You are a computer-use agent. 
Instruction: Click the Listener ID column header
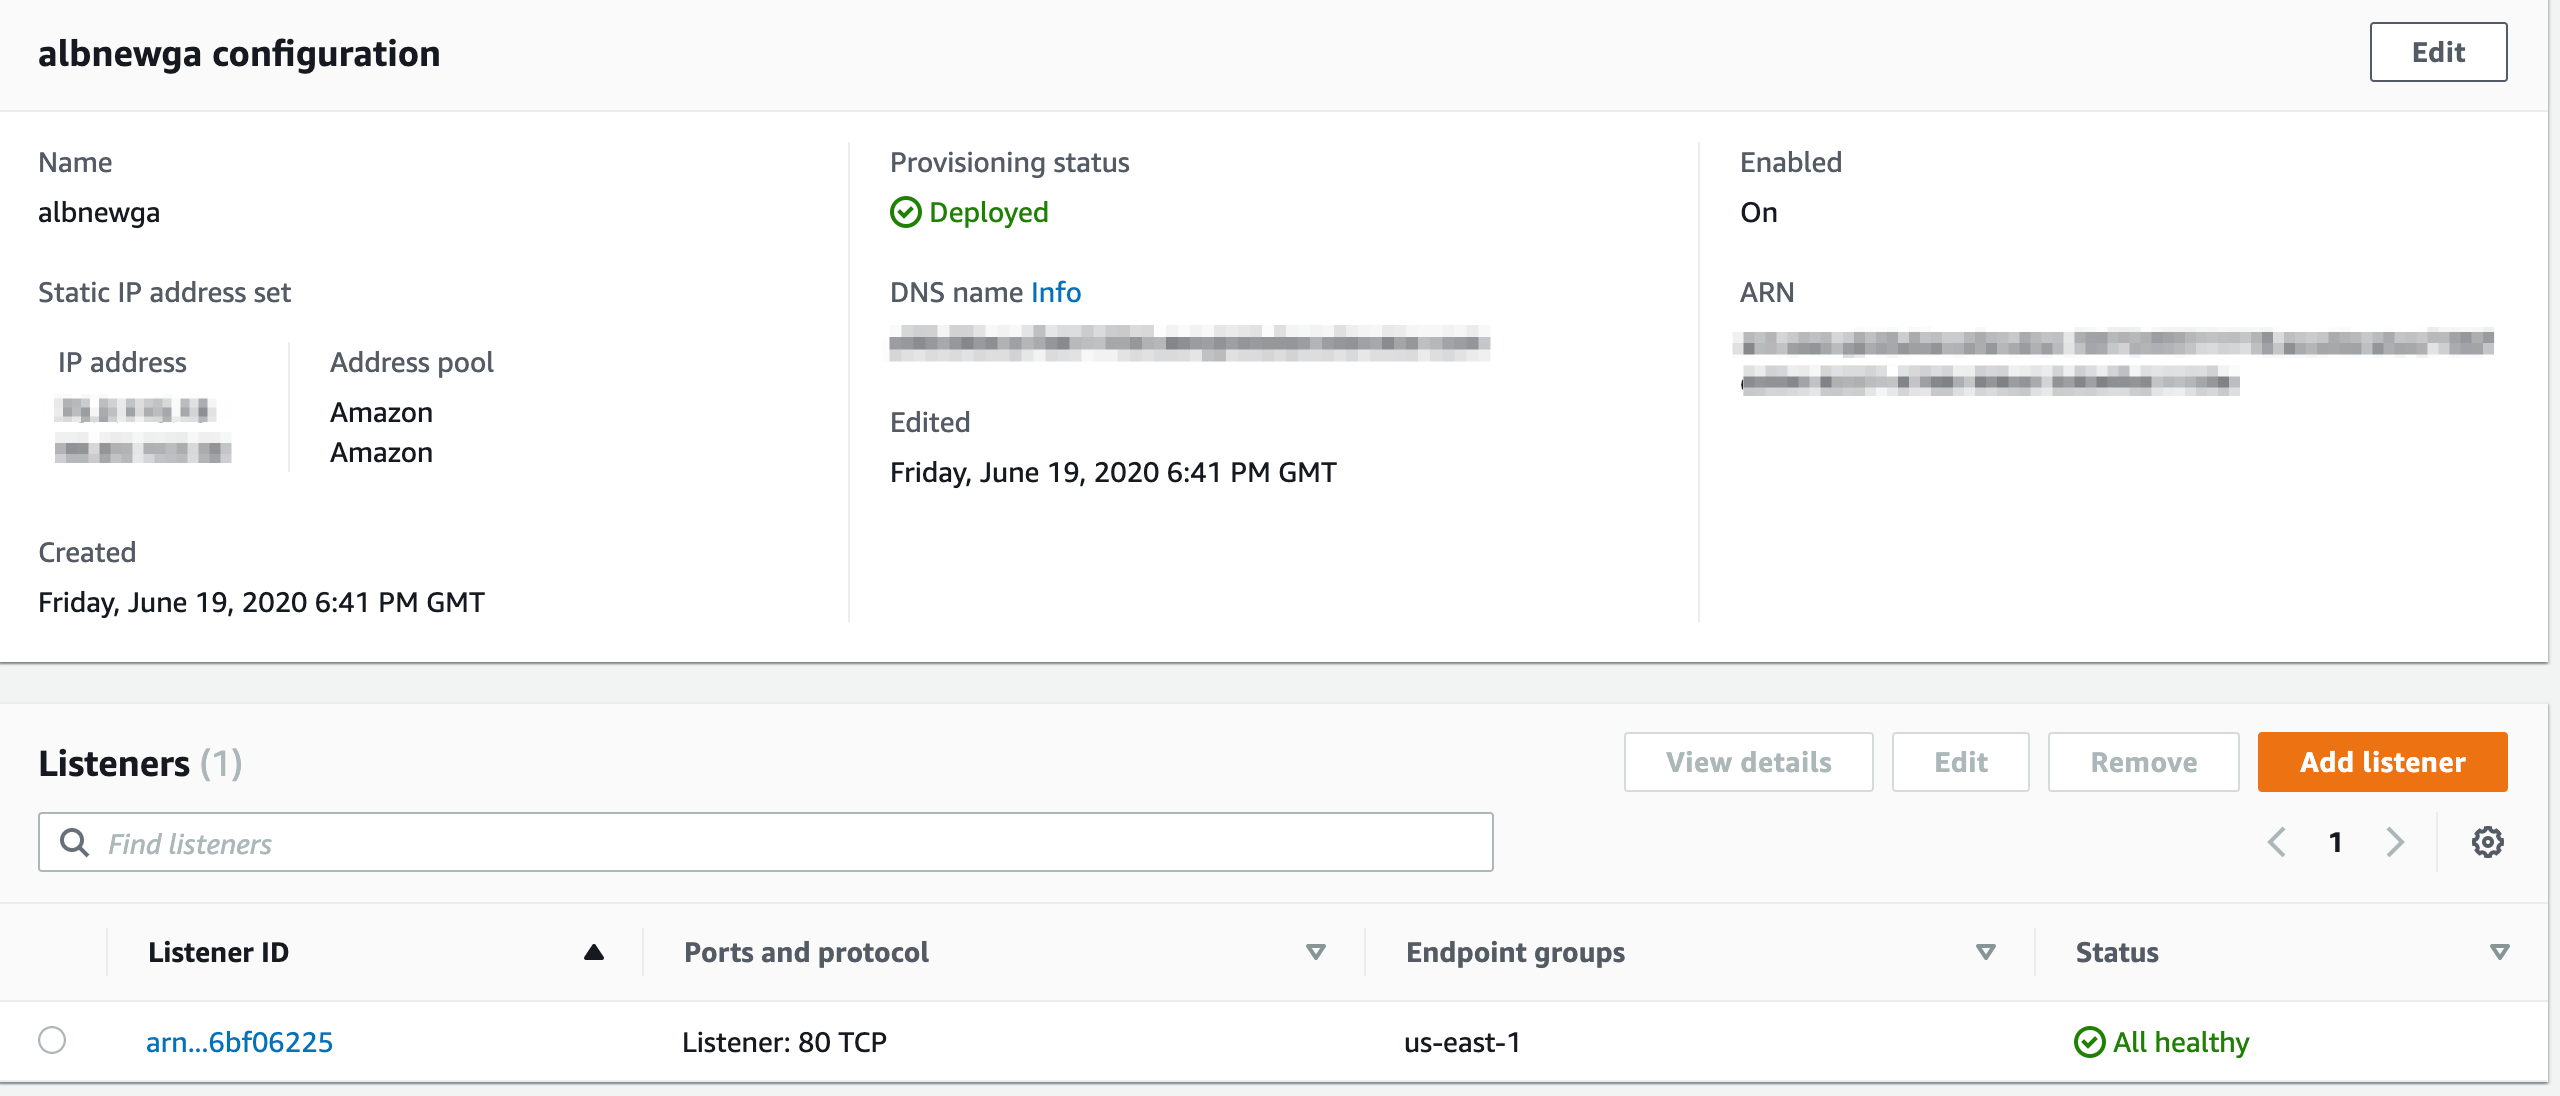(x=219, y=952)
